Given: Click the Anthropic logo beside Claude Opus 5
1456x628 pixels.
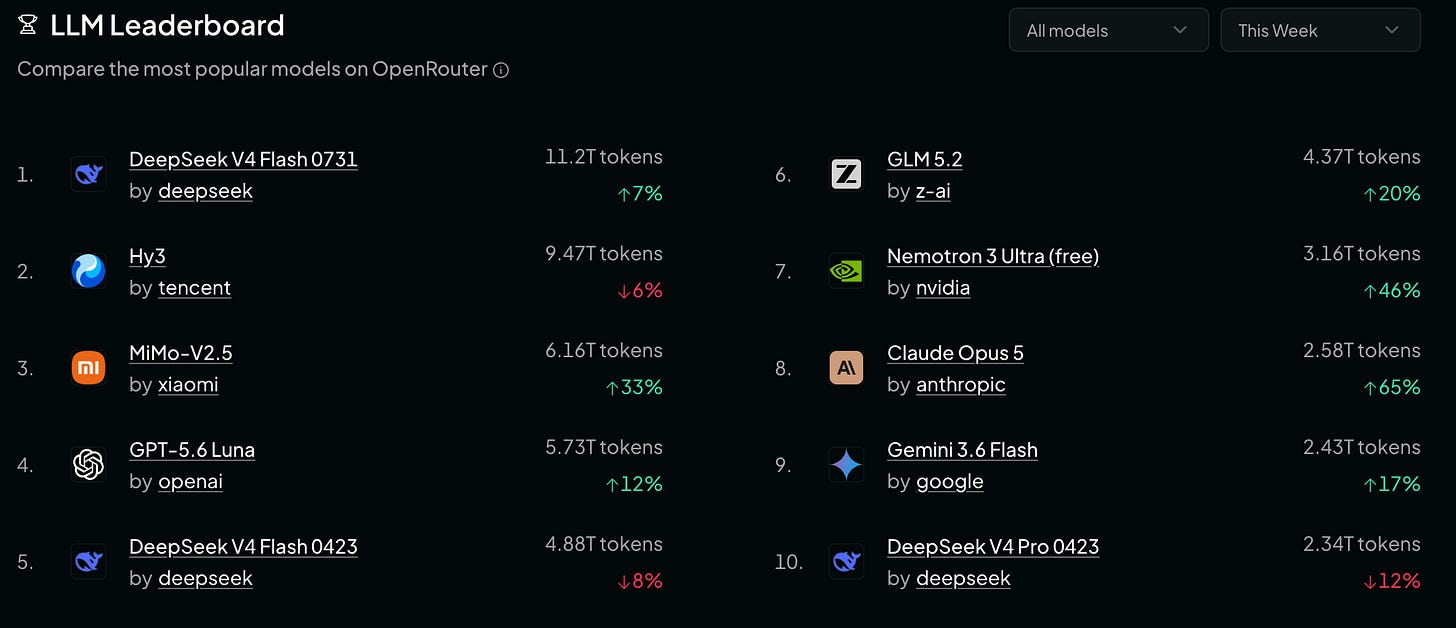Looking at the screenshot, I should (x=846, y=368).
